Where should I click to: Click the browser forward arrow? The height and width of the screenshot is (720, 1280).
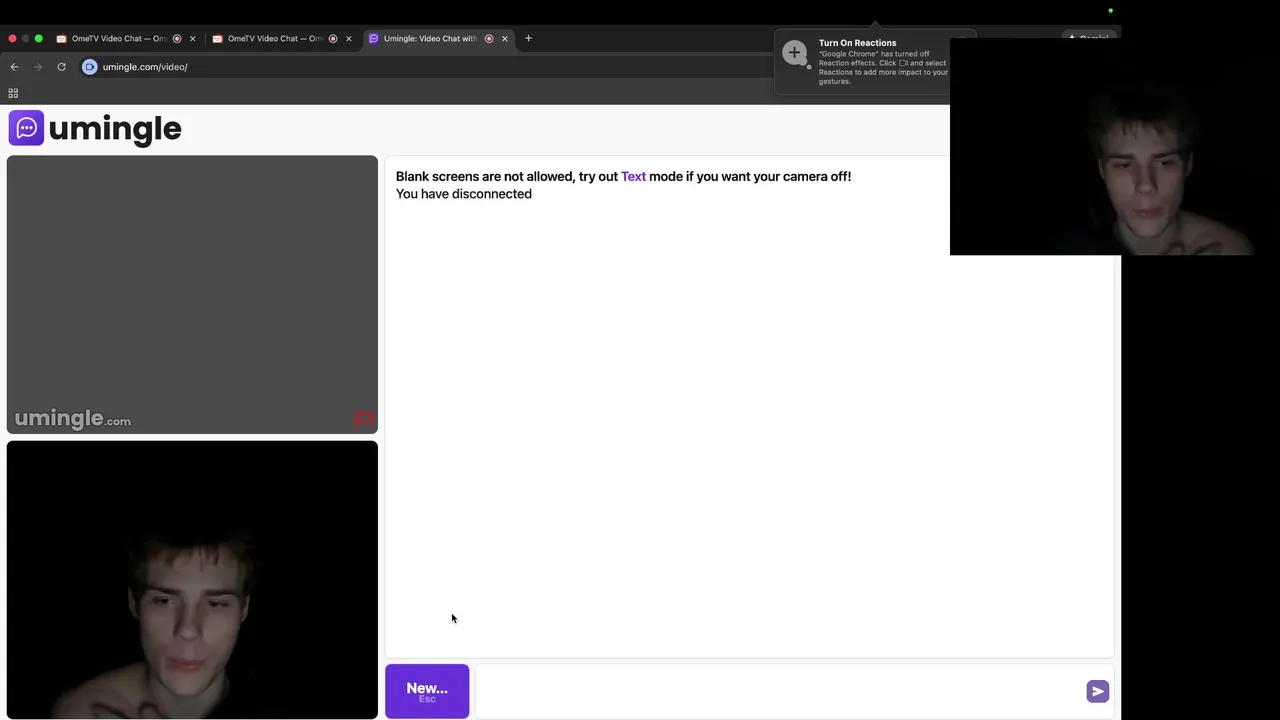[x=38, y=67]
